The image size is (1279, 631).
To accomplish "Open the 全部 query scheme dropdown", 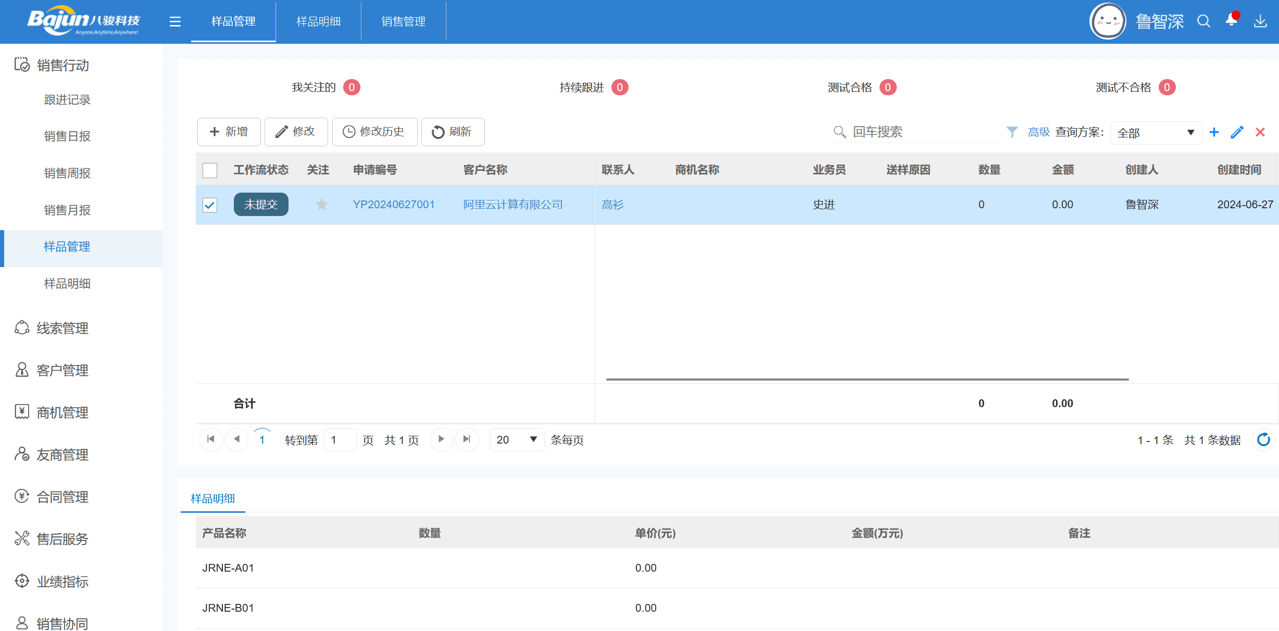I will pyautogui.click(x=1156, y=131).
